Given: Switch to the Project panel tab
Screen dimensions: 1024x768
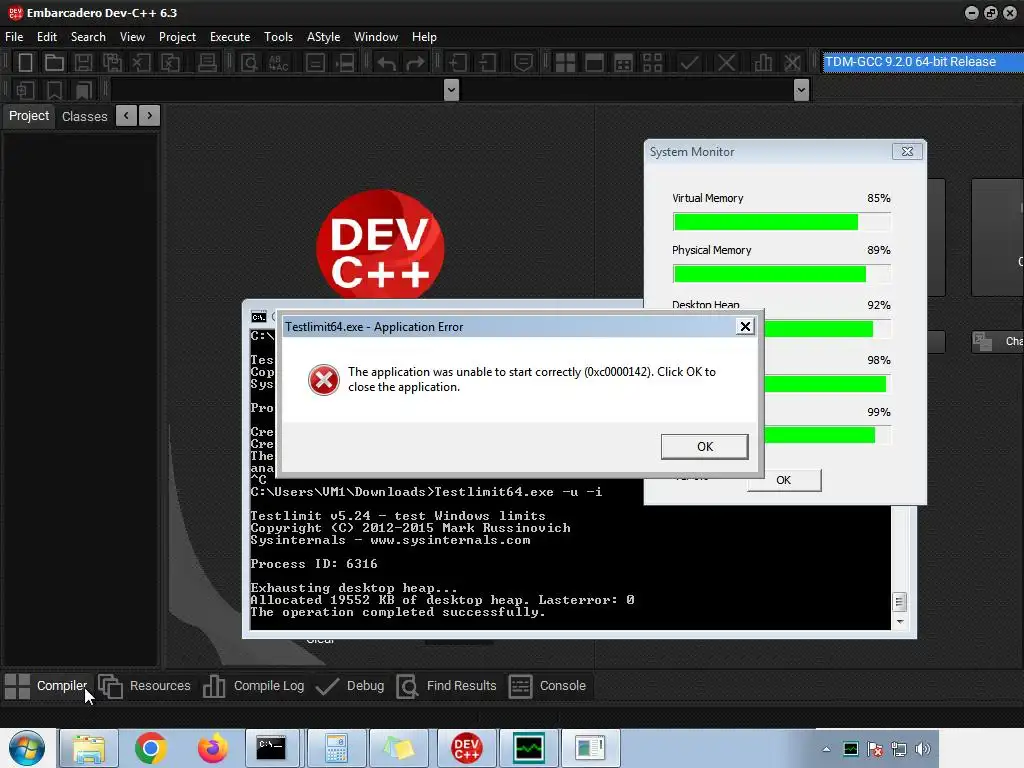Looking at the screenshot, I should [29, 116].
